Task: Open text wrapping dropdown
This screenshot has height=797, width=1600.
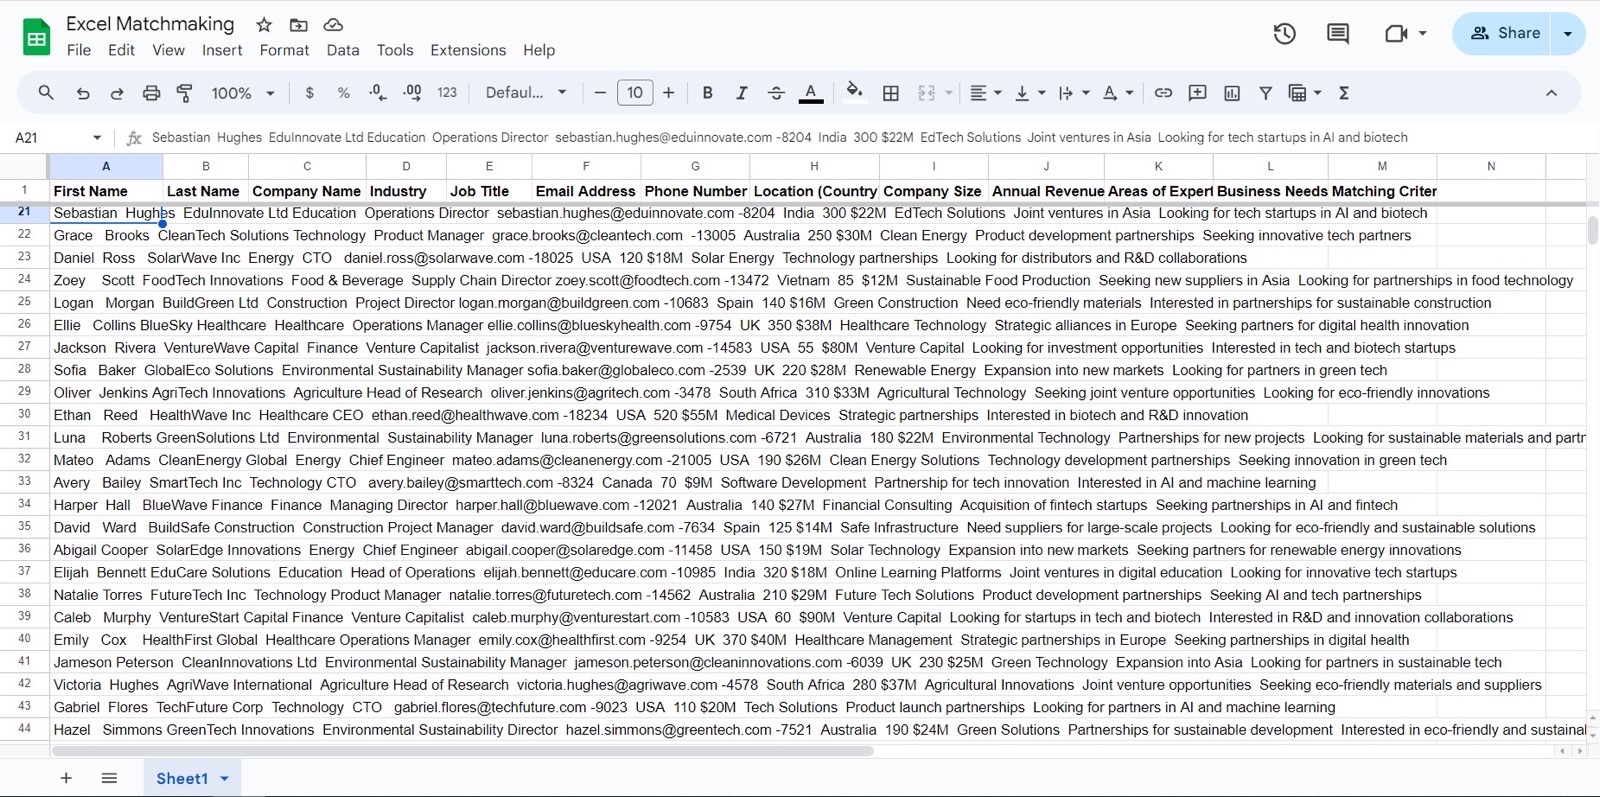Action: [1074, 93]
